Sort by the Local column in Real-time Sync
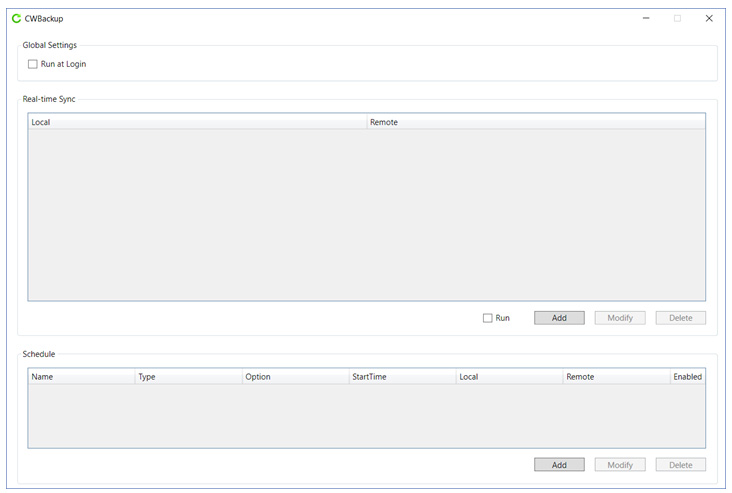Viewport: 732px width, 493px height. pyautogui.click(x=197, y=122)
